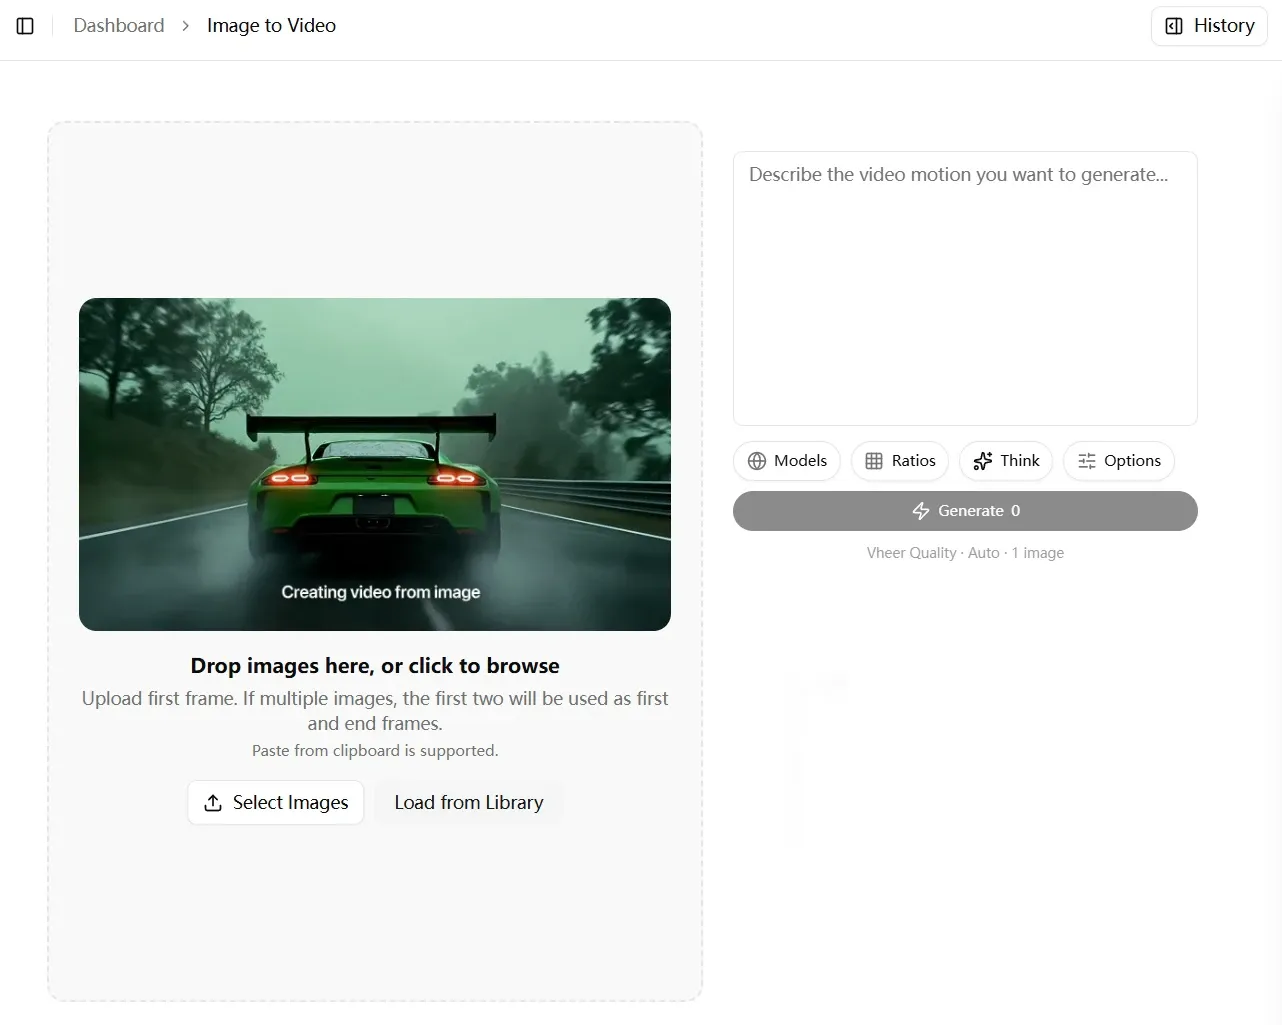1282x1025 pixels.
Task: Click the green car preview thumbnail
Action: coord(375,464)
